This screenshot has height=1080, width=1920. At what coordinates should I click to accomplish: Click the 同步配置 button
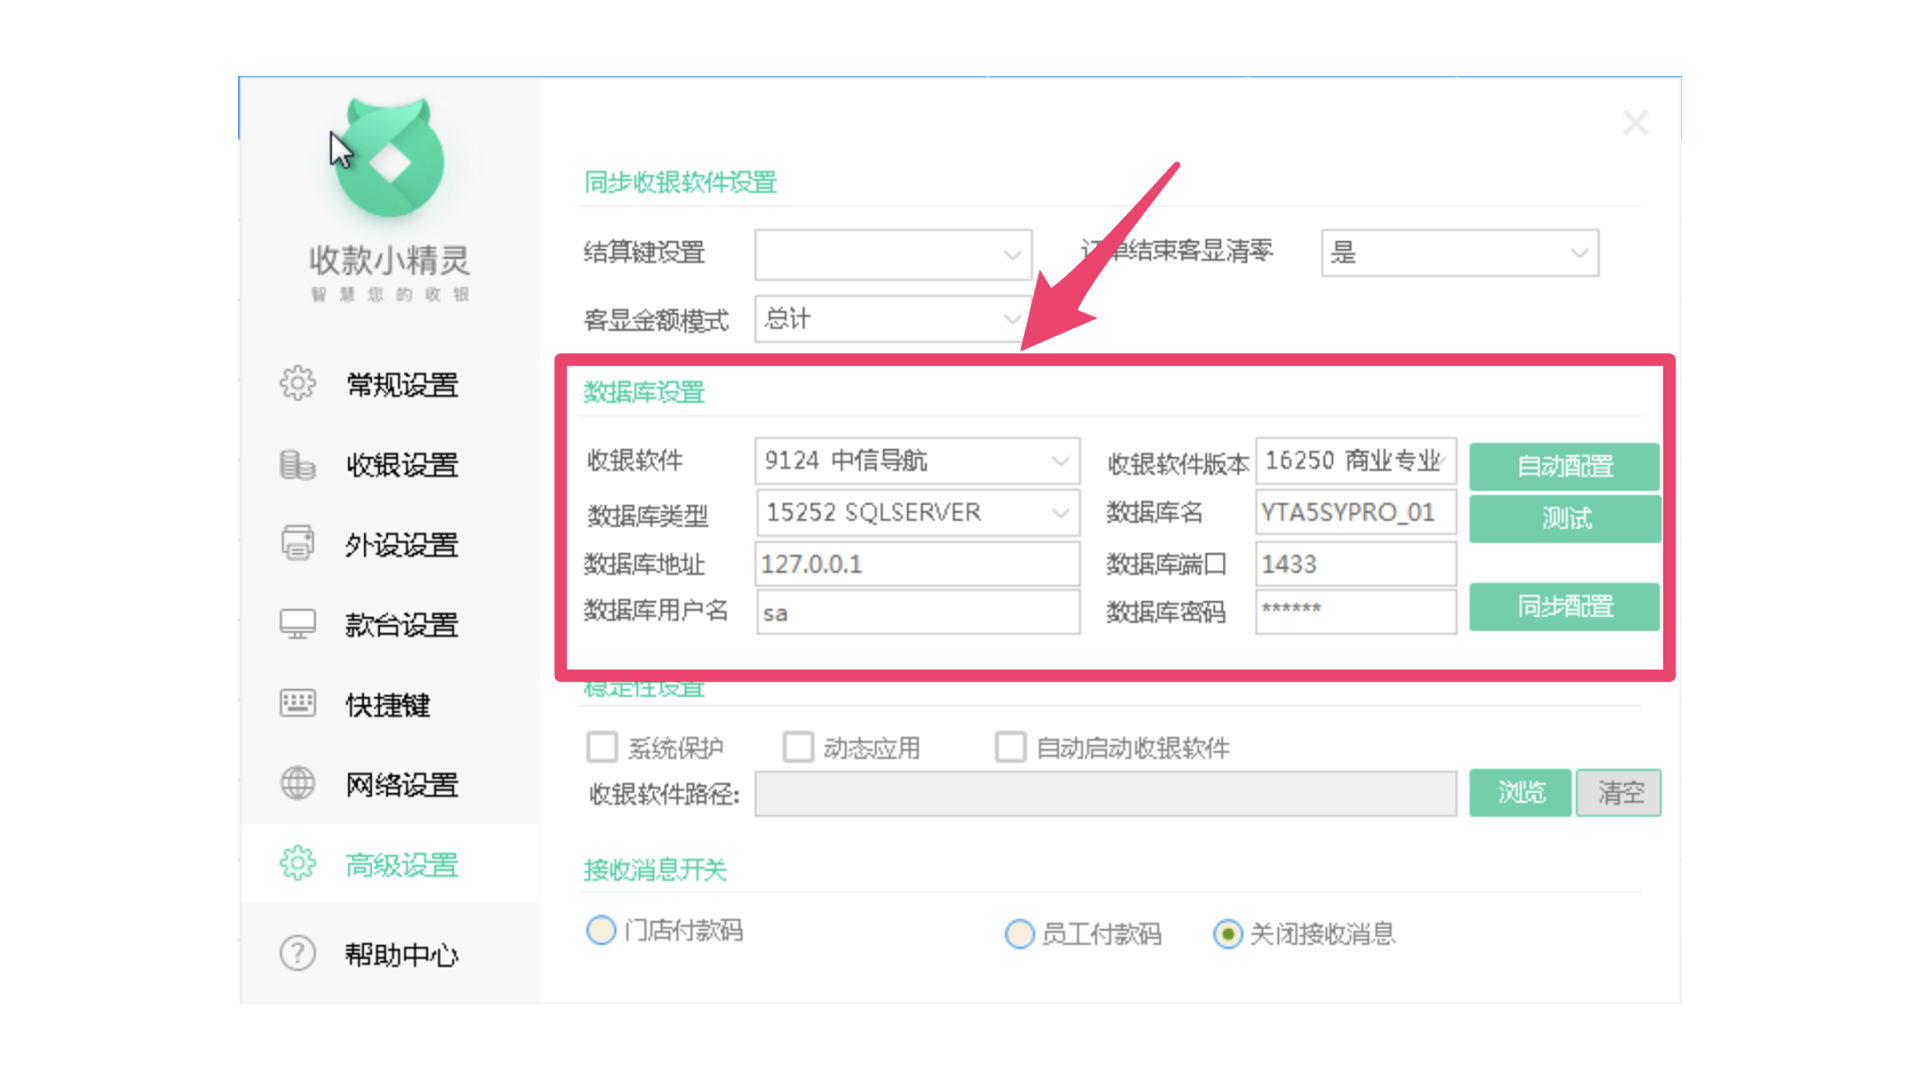(1565, 606)
